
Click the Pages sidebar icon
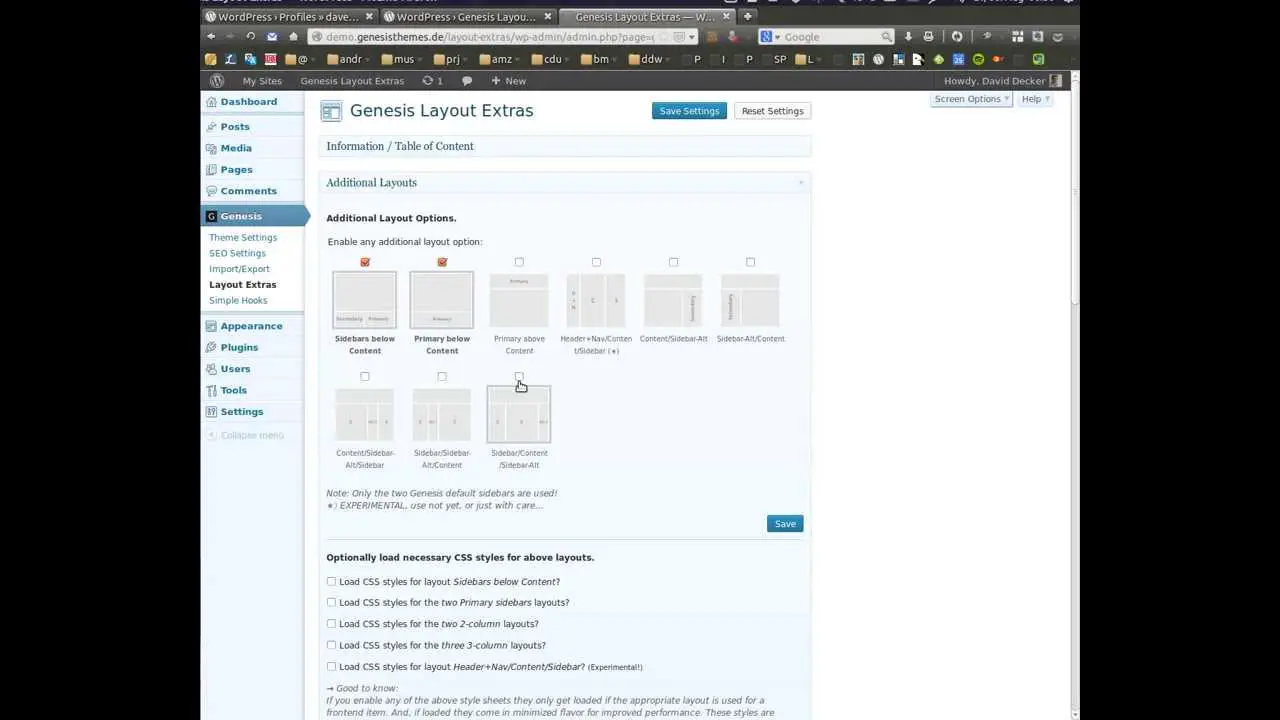211,170
